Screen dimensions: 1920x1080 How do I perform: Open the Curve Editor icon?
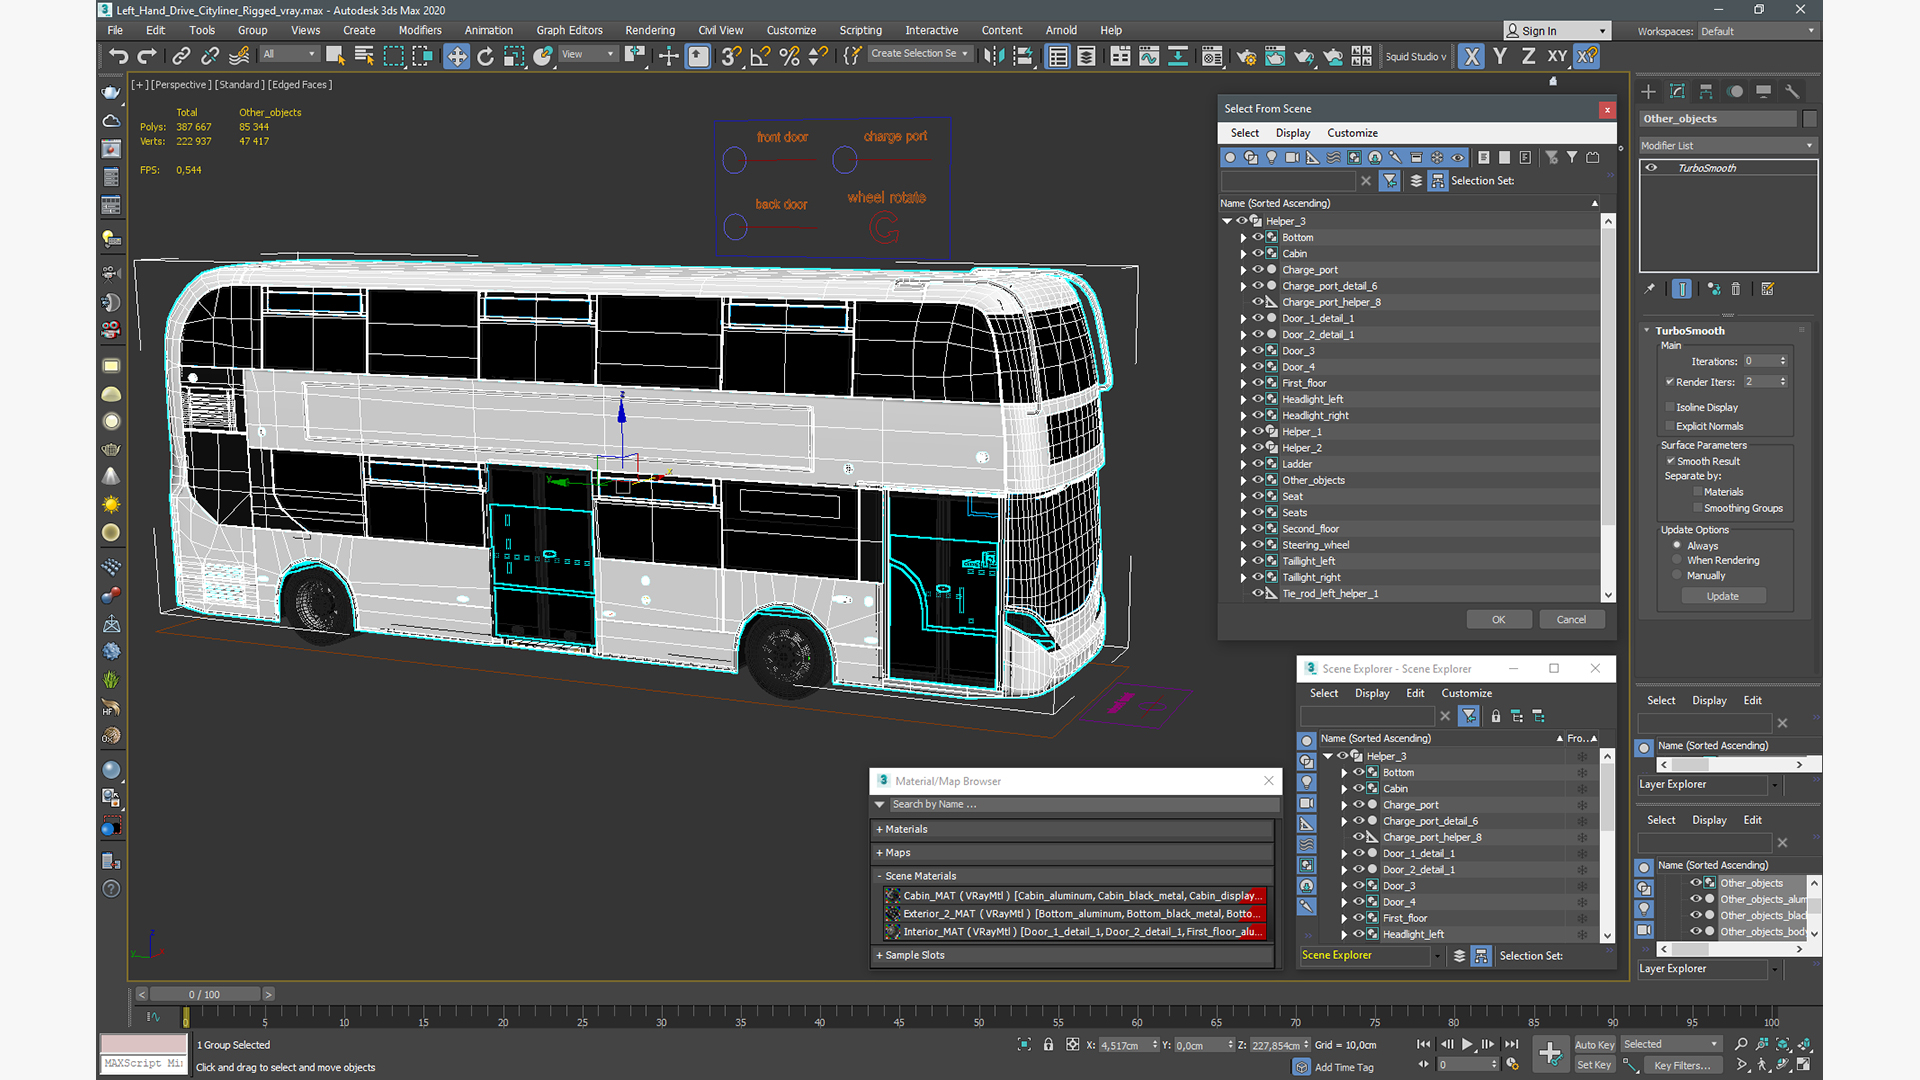click(1149, 56)
